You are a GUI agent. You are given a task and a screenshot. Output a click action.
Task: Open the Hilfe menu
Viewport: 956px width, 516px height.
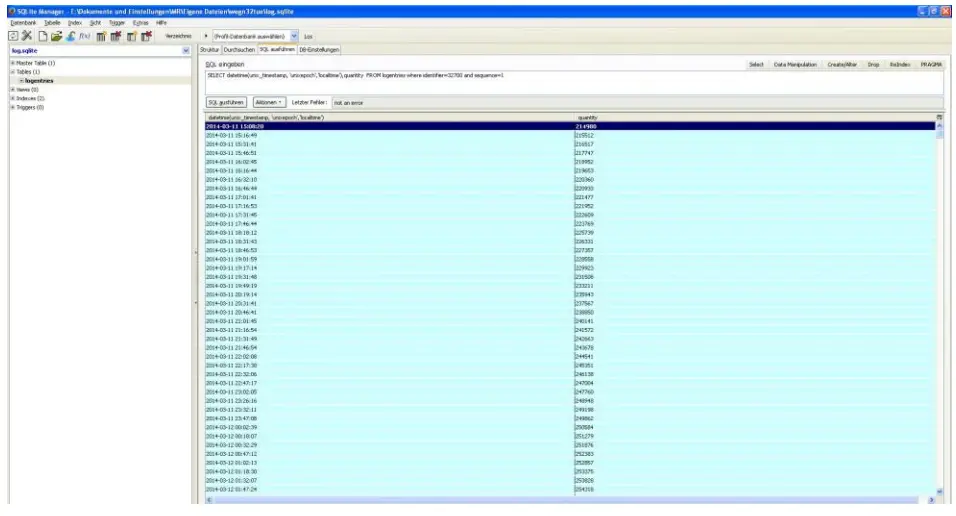coord(161,23)
